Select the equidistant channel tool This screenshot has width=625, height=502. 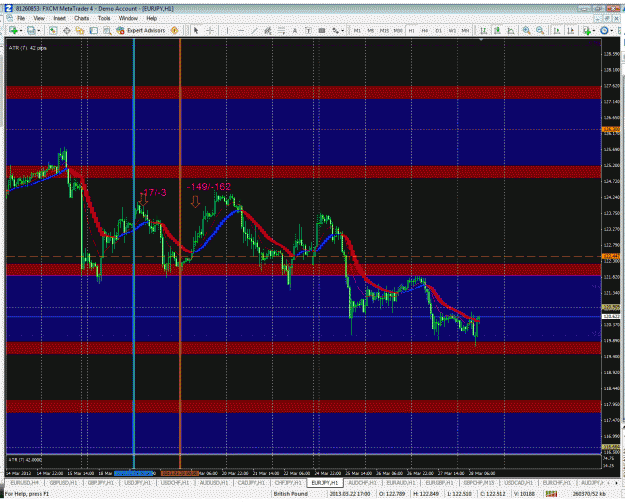click(x=268, y=30)
